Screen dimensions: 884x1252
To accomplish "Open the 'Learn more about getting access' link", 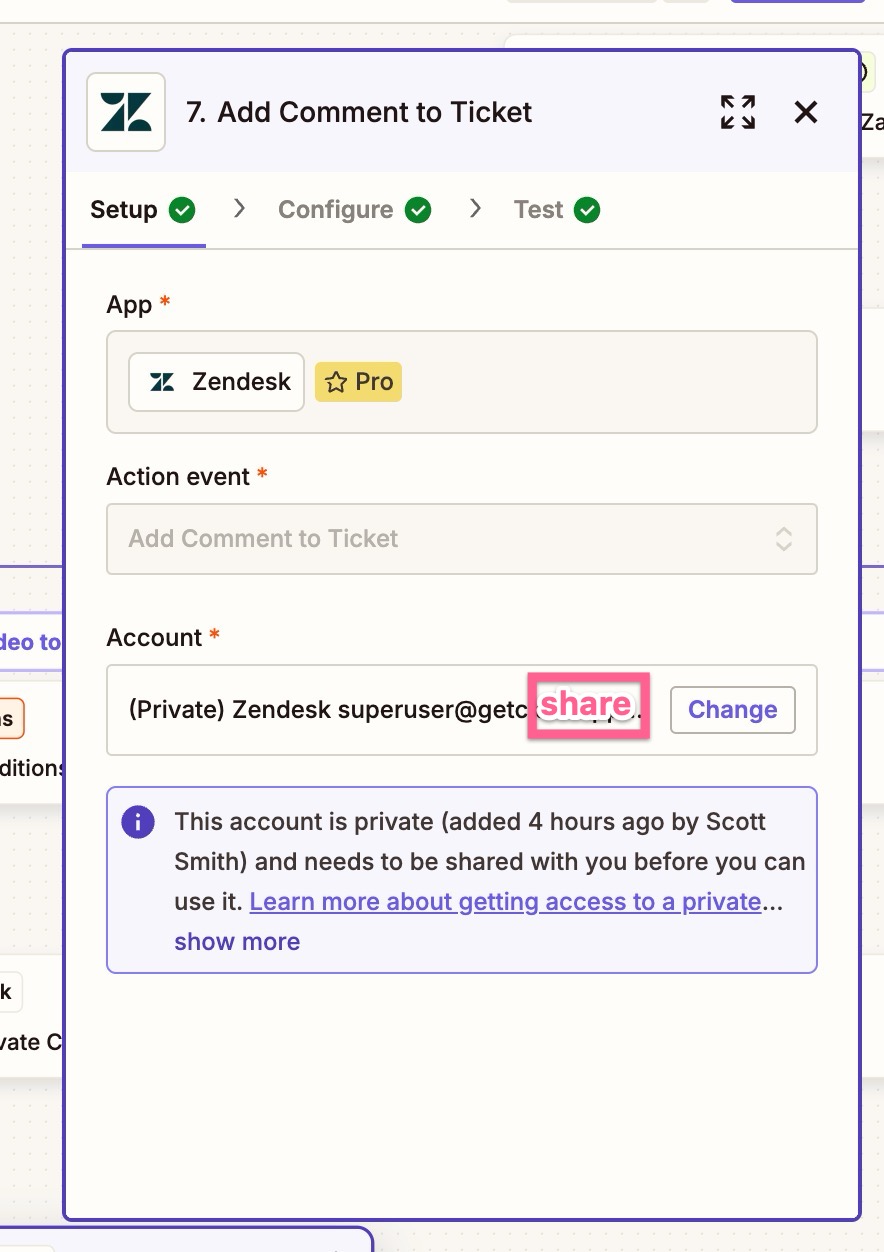I will (506, 902).
